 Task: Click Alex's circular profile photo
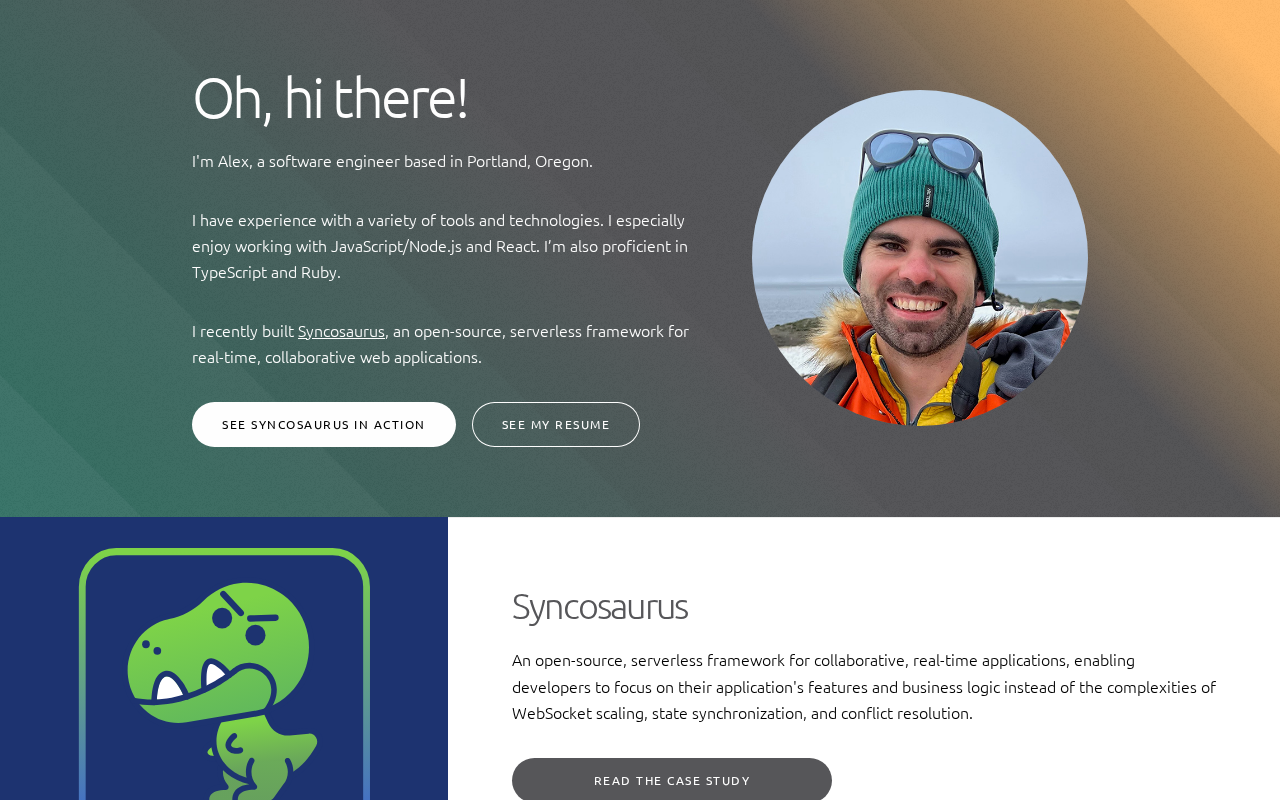[920, 258]
